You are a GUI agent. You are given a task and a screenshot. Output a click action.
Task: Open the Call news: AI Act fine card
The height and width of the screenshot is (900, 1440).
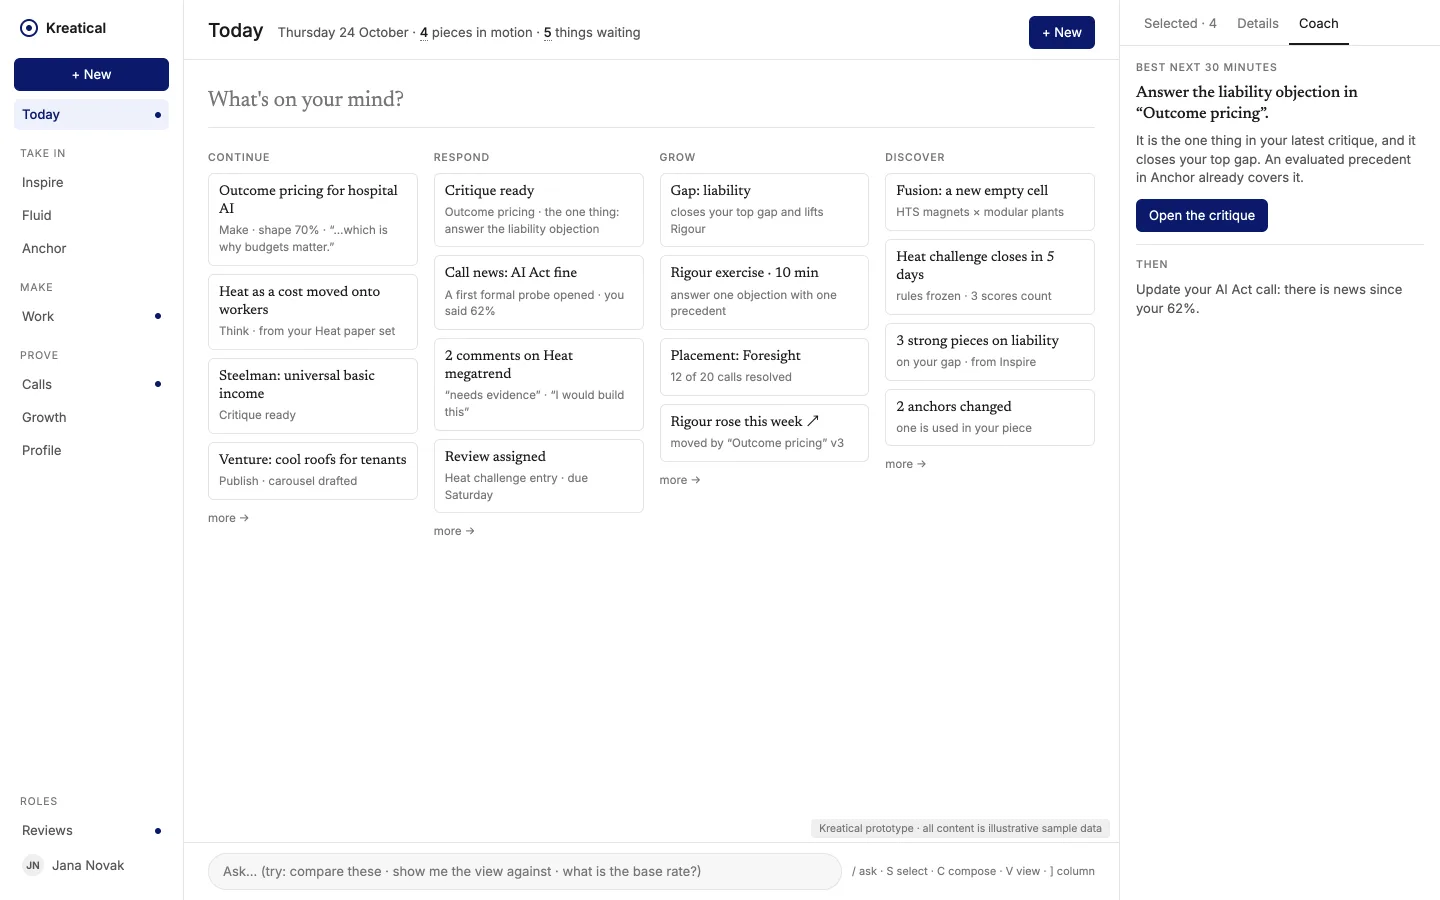[539, 292]
